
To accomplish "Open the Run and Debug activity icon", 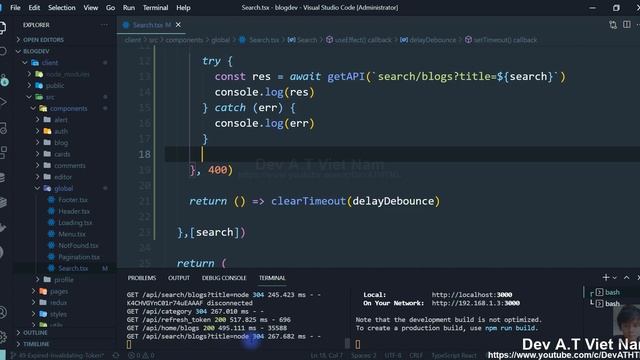I will 2,102.
